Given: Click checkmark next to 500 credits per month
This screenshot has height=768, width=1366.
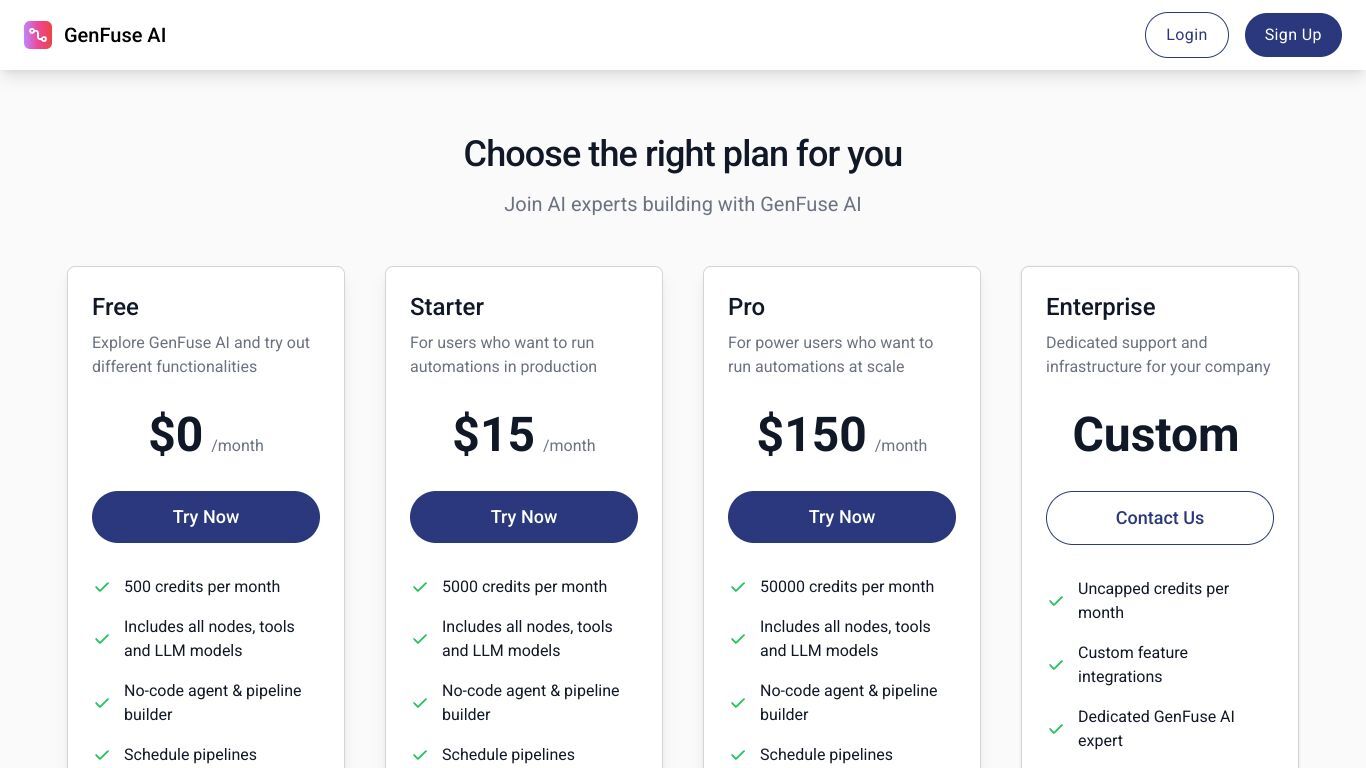Looking at the screenshot, I should coord(102,587).
